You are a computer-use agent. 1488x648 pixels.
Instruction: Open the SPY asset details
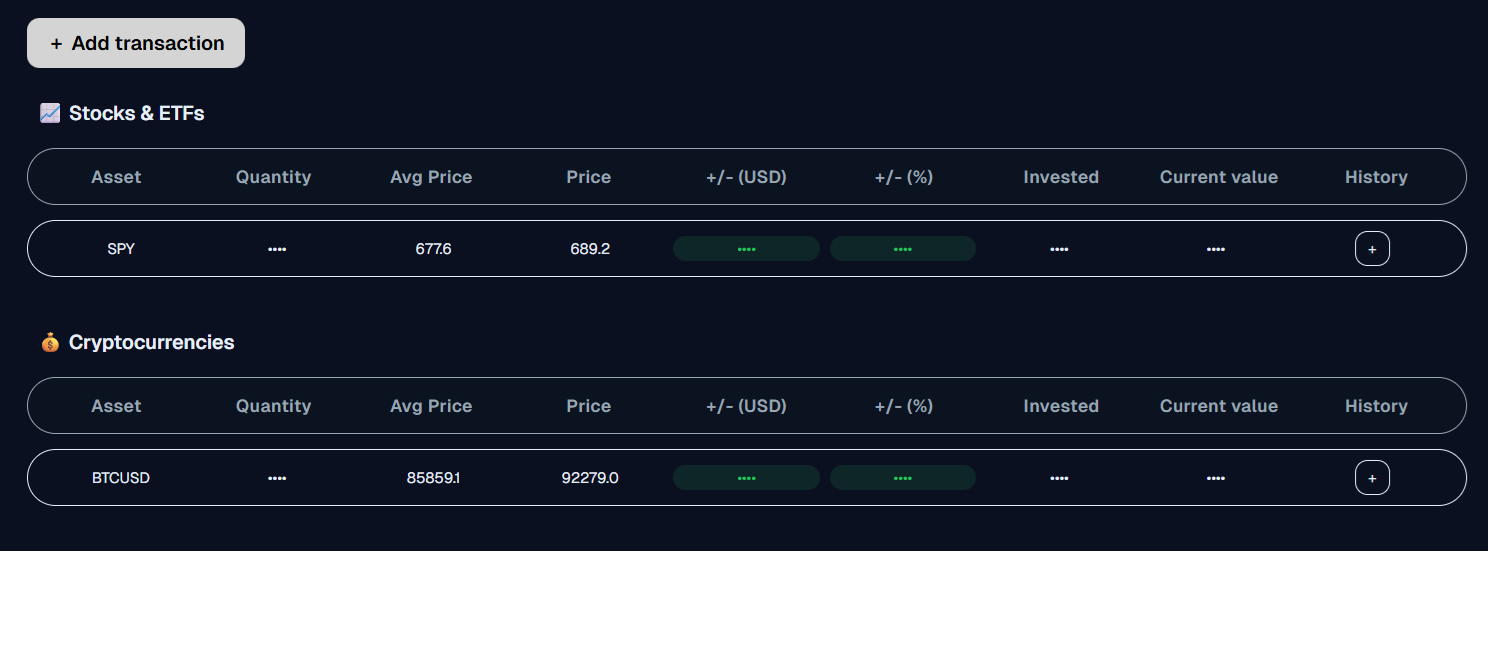pos(120,248)
